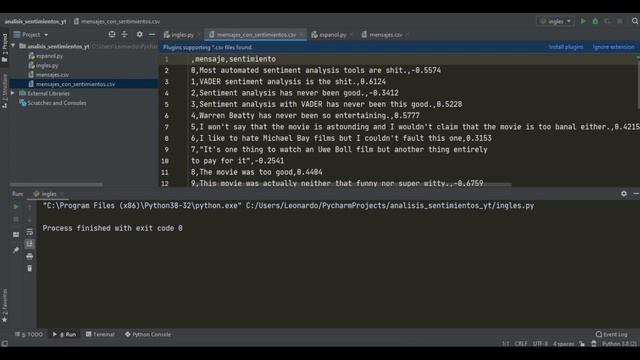640x360 pixels.
Task: Collapse the analisis_sentimientos_yt project folder
Action: (13, 46)
